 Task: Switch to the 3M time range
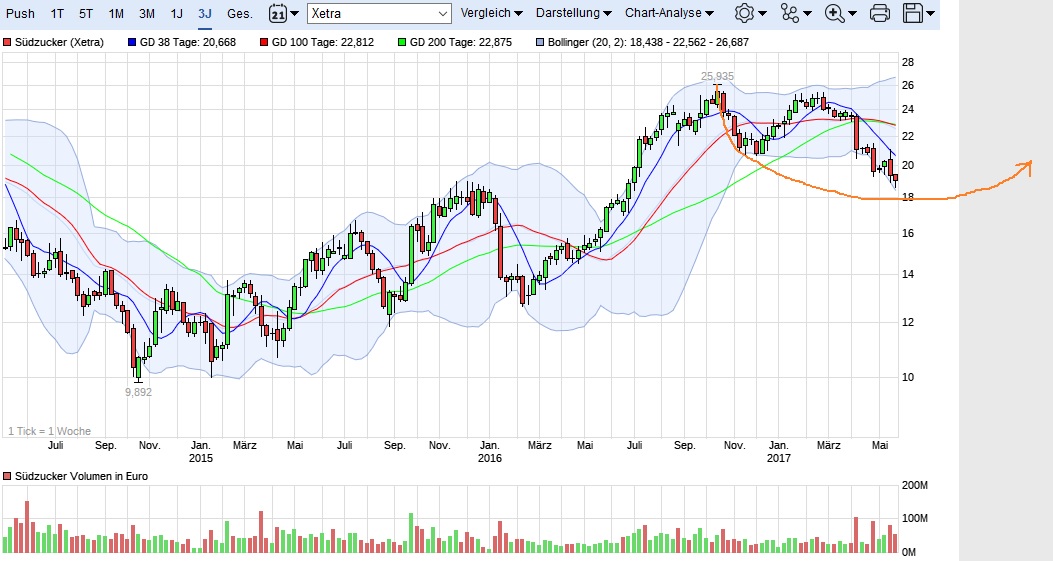click(x=146, y=13)
